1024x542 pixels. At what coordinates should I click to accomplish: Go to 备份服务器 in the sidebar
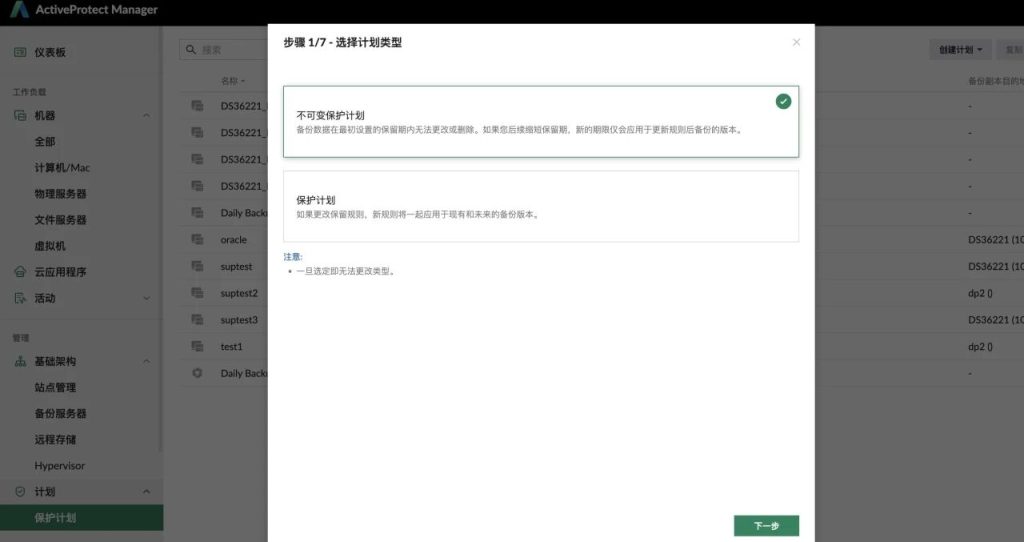(x=60, y=413)
